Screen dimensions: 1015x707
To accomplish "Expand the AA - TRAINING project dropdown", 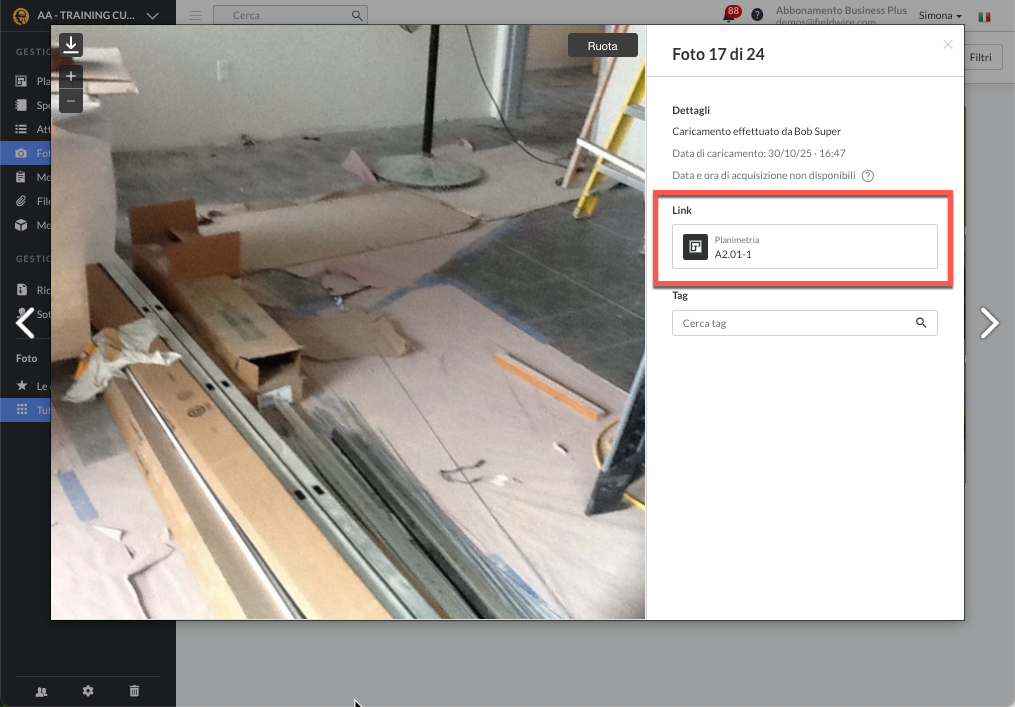I will [151, 16].
